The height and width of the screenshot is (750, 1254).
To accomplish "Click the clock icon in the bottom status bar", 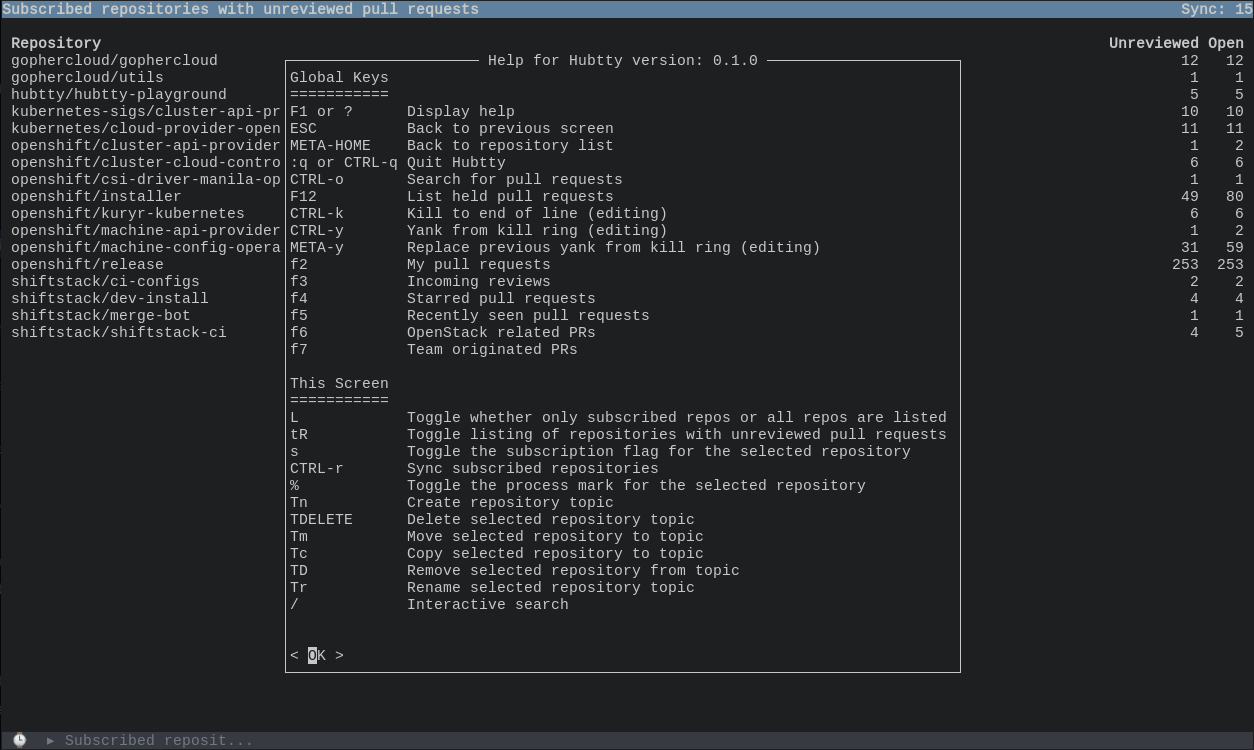I will coord(20,741).
